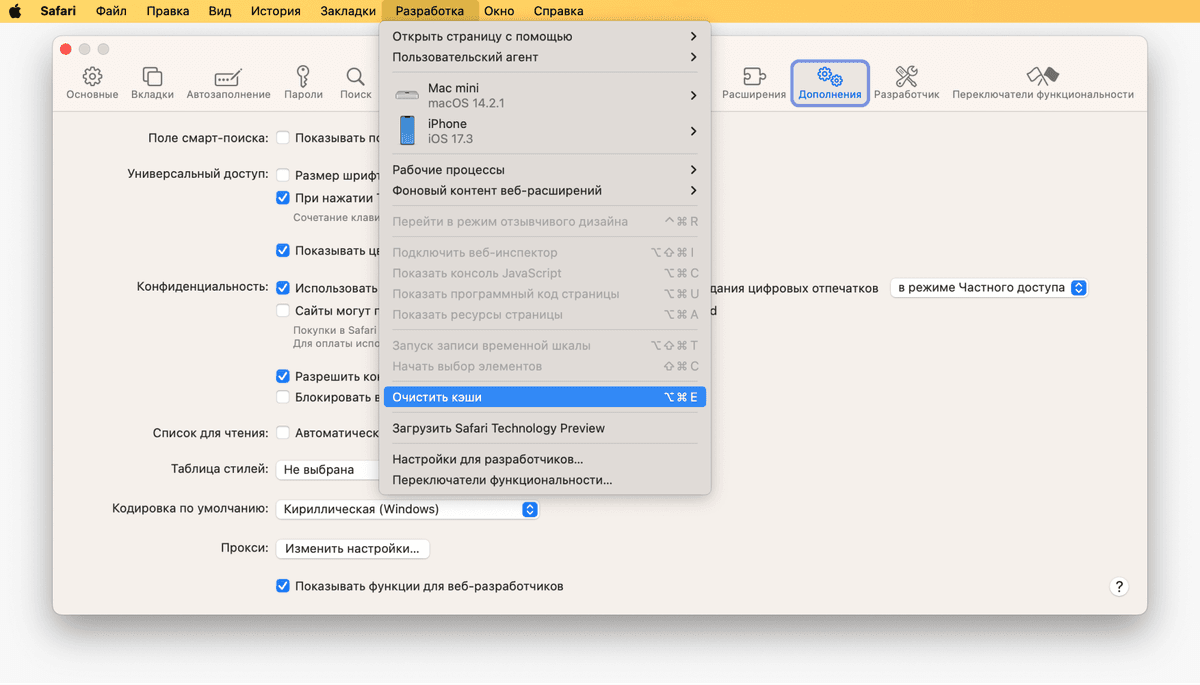Screen dimensions: 1200x685
Task: Uncheck the Показывать ц… checkbox
Action: pos(283,250)
